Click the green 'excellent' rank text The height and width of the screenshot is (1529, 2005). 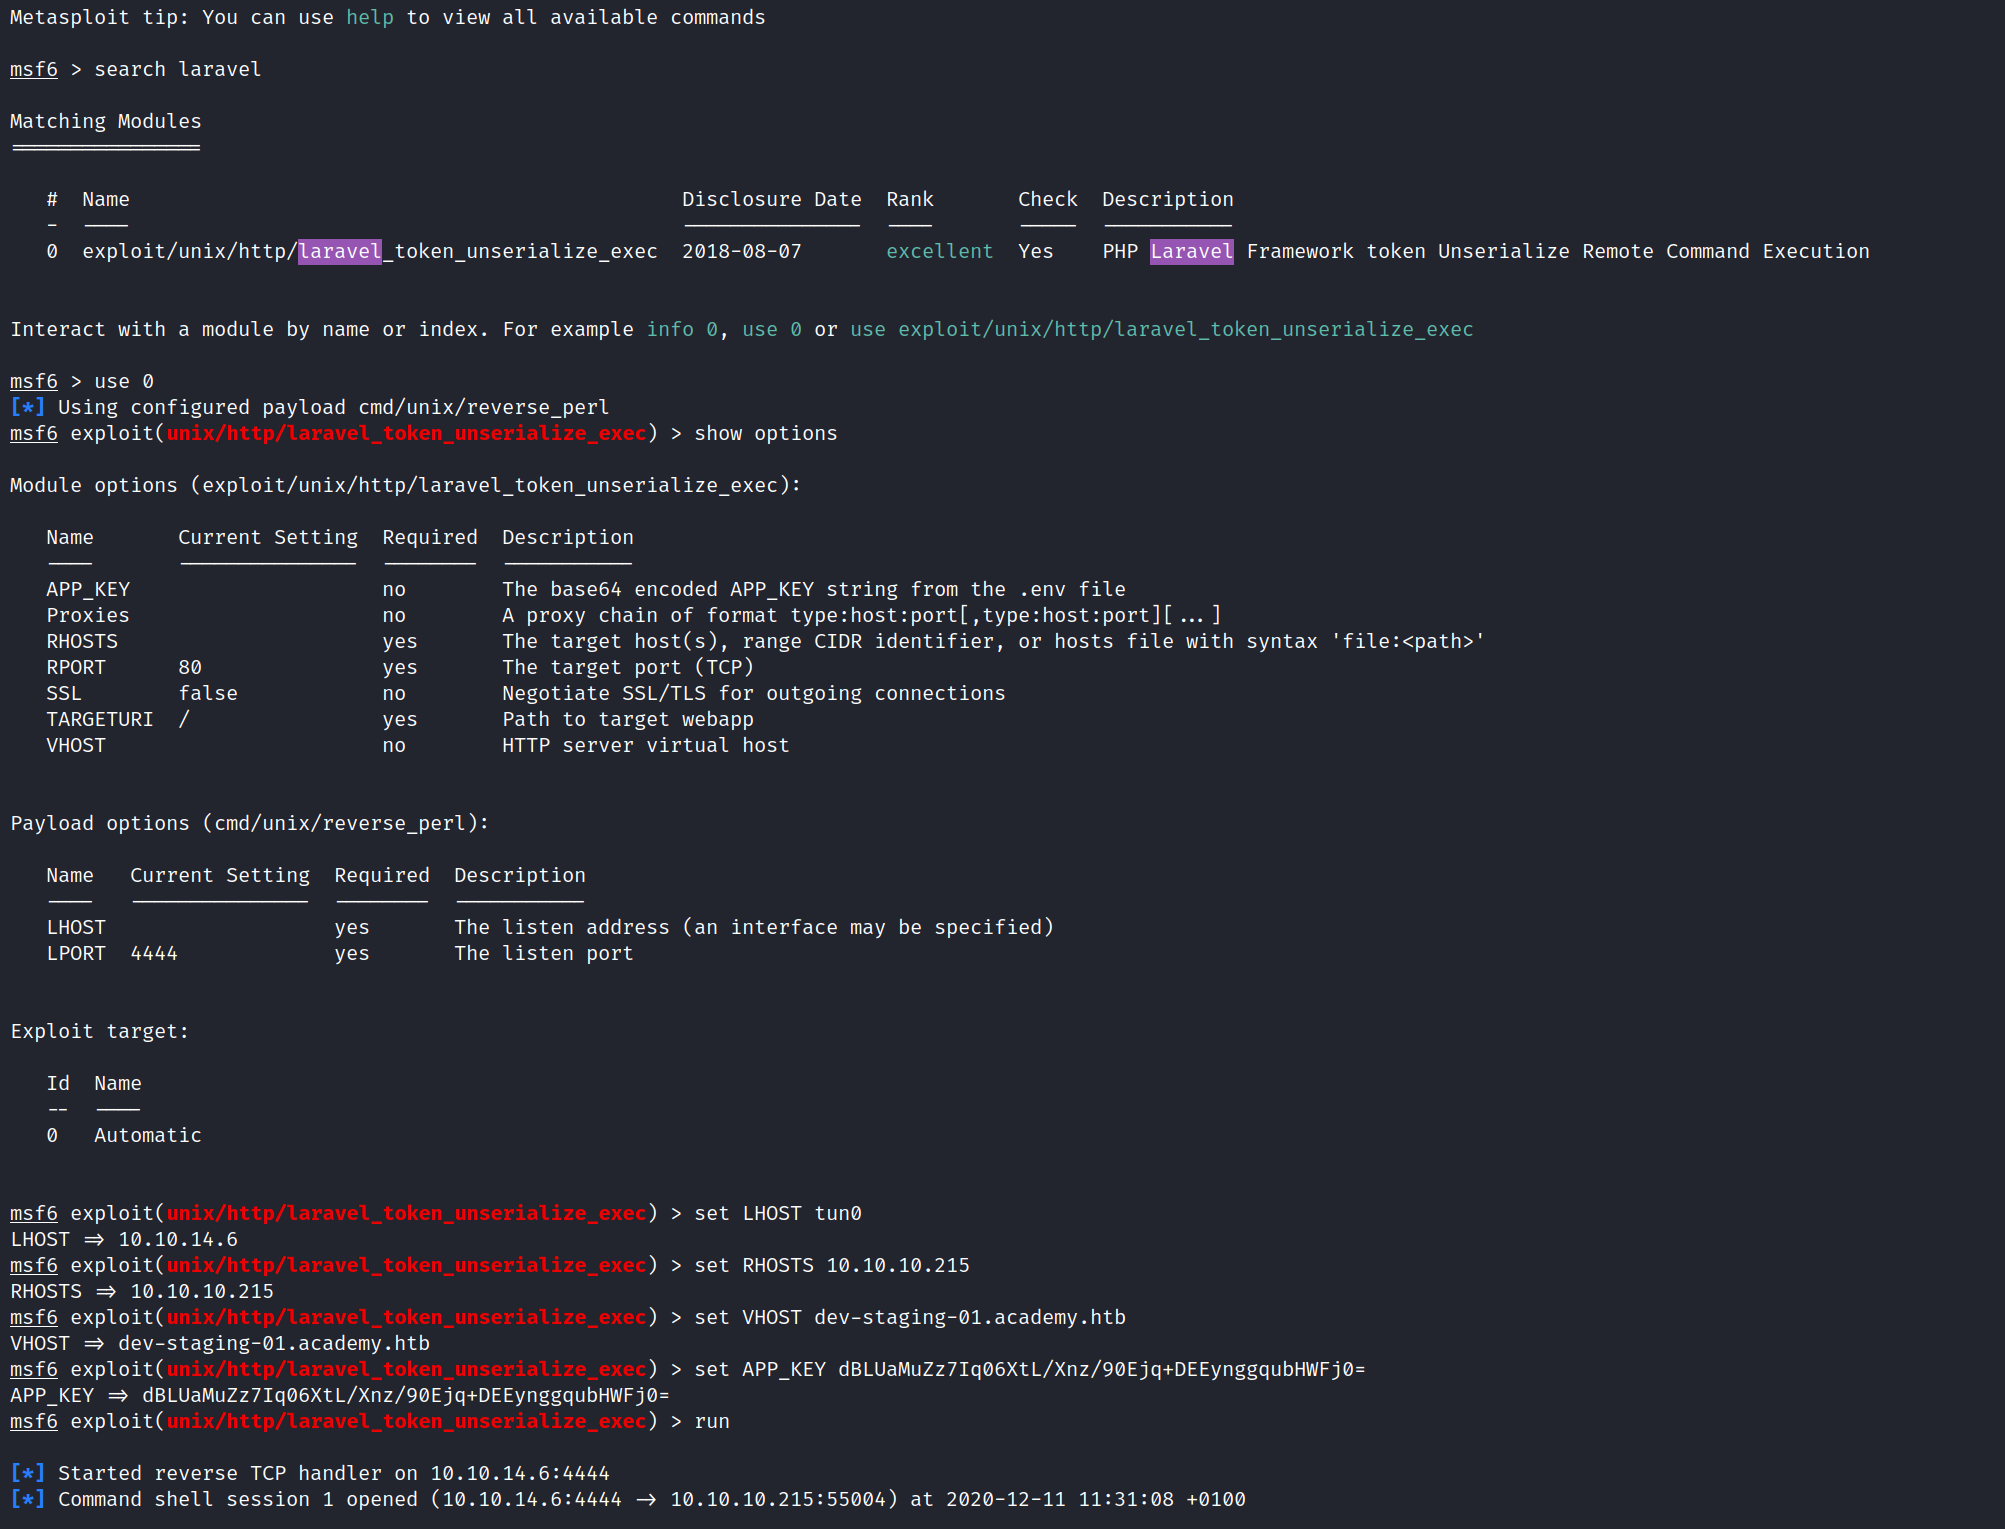939,251
